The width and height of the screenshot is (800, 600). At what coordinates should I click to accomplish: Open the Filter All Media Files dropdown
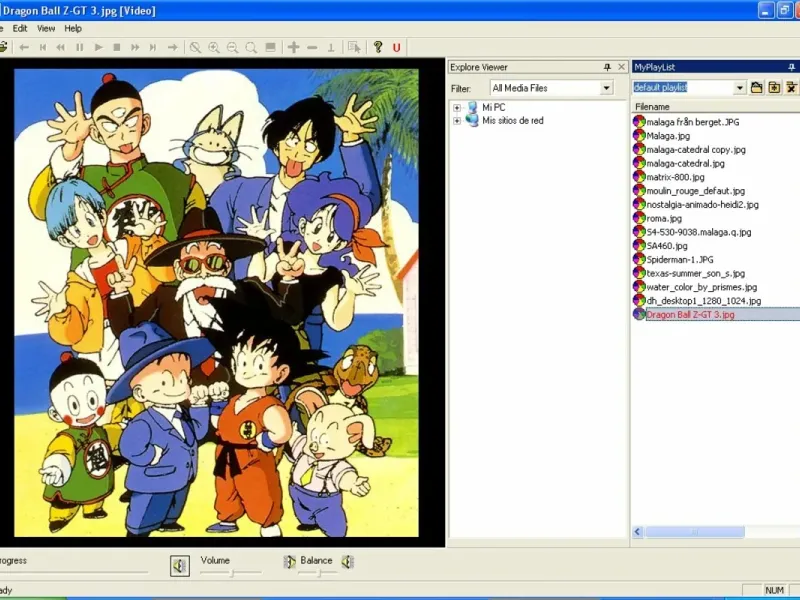pyautogui.click(x=606, y=88)
